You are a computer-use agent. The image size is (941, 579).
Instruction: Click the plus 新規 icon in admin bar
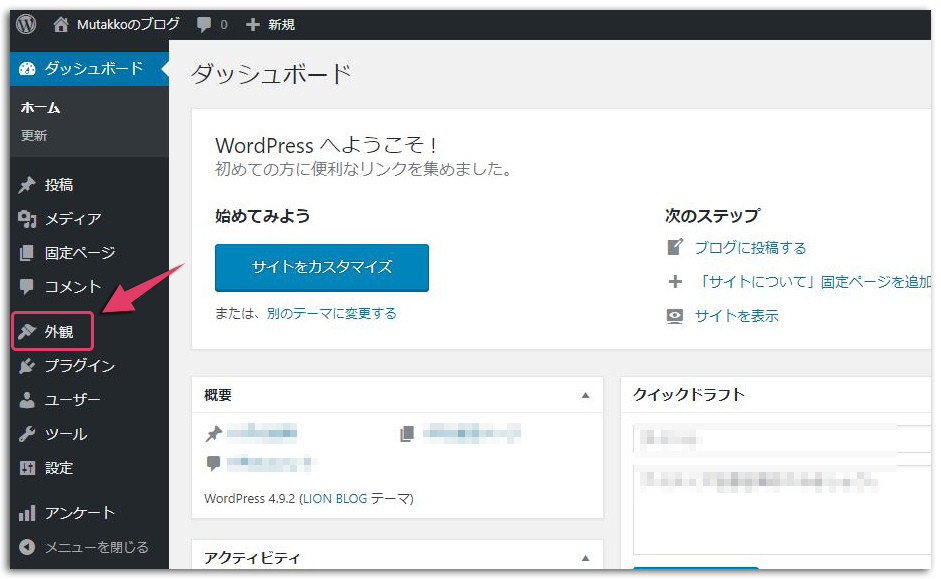point(252,24)
